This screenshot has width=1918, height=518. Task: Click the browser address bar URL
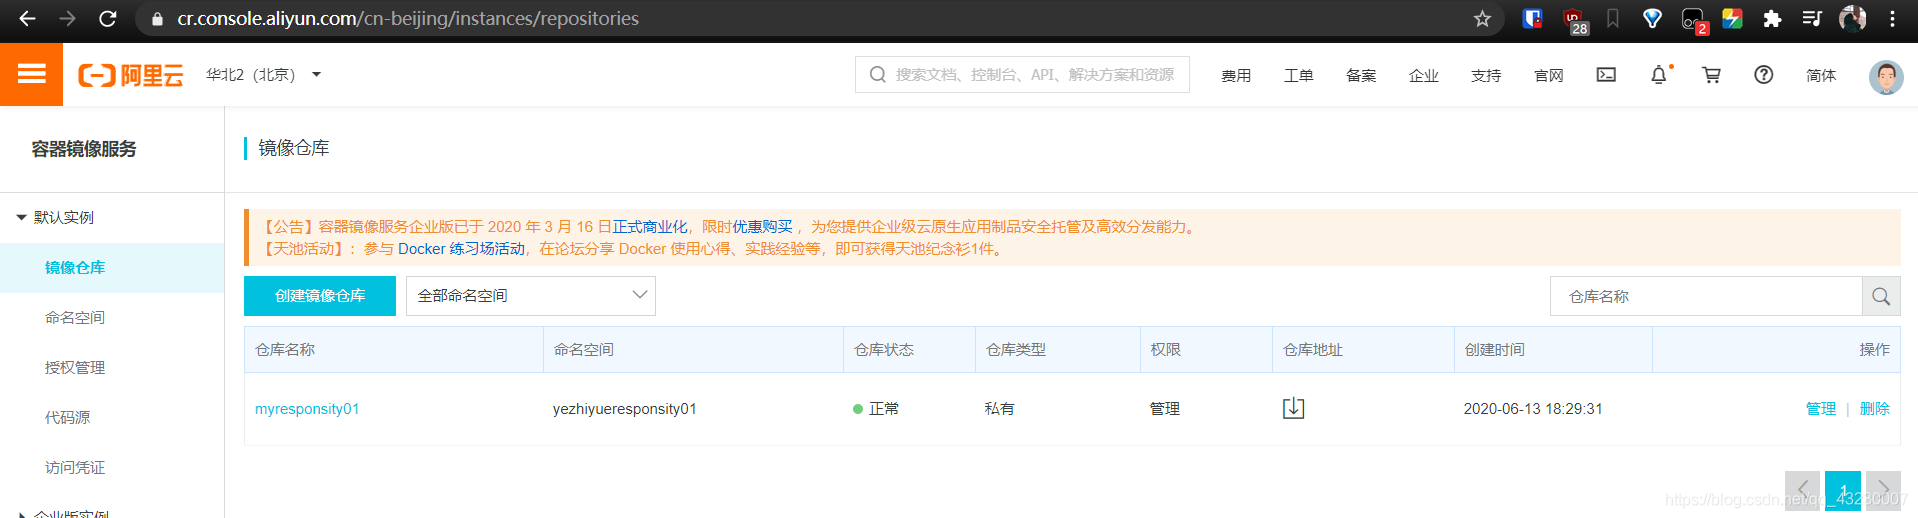point(408,19)
